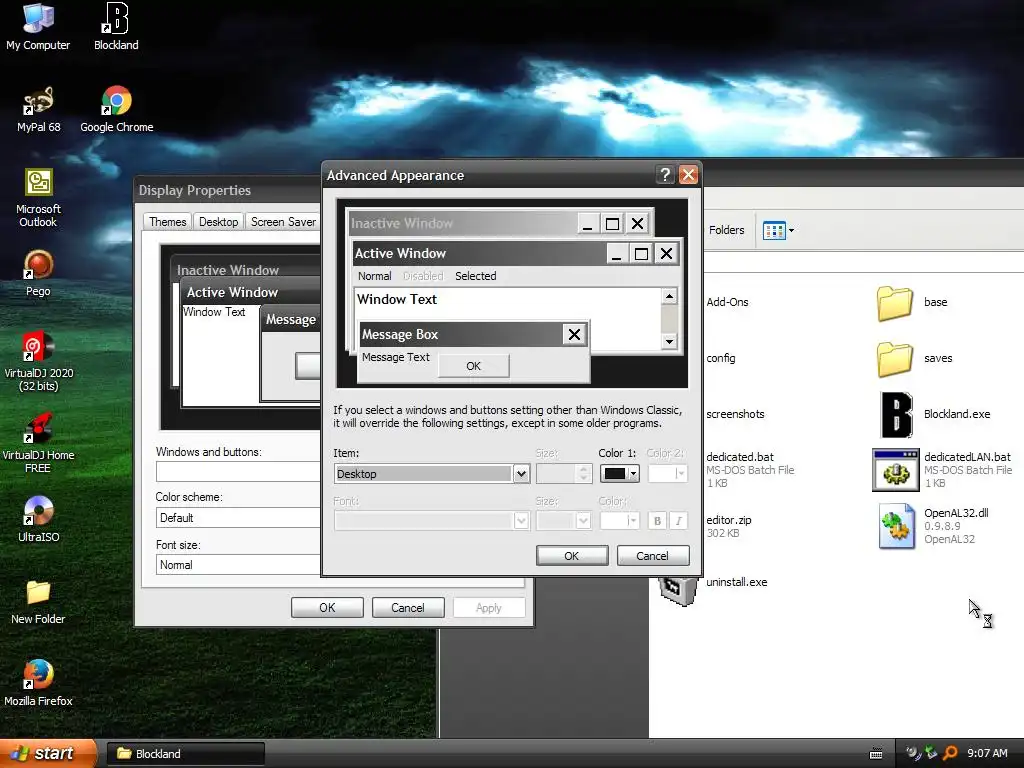Select saves folder icon in Explorer
The width and height of the screenshot is (1024, 768).
click(x=895, y=359)
